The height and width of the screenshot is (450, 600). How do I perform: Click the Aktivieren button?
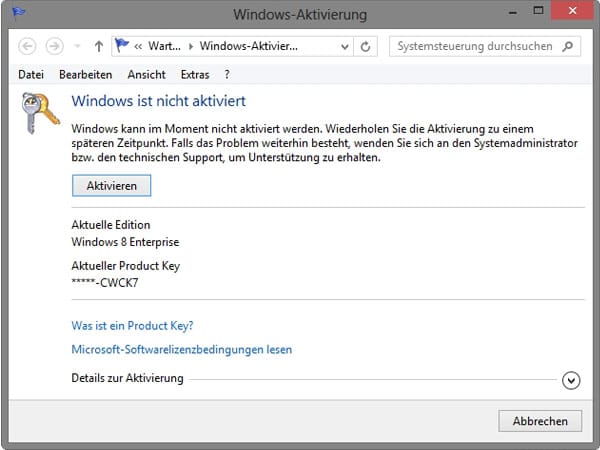[112, 186]
